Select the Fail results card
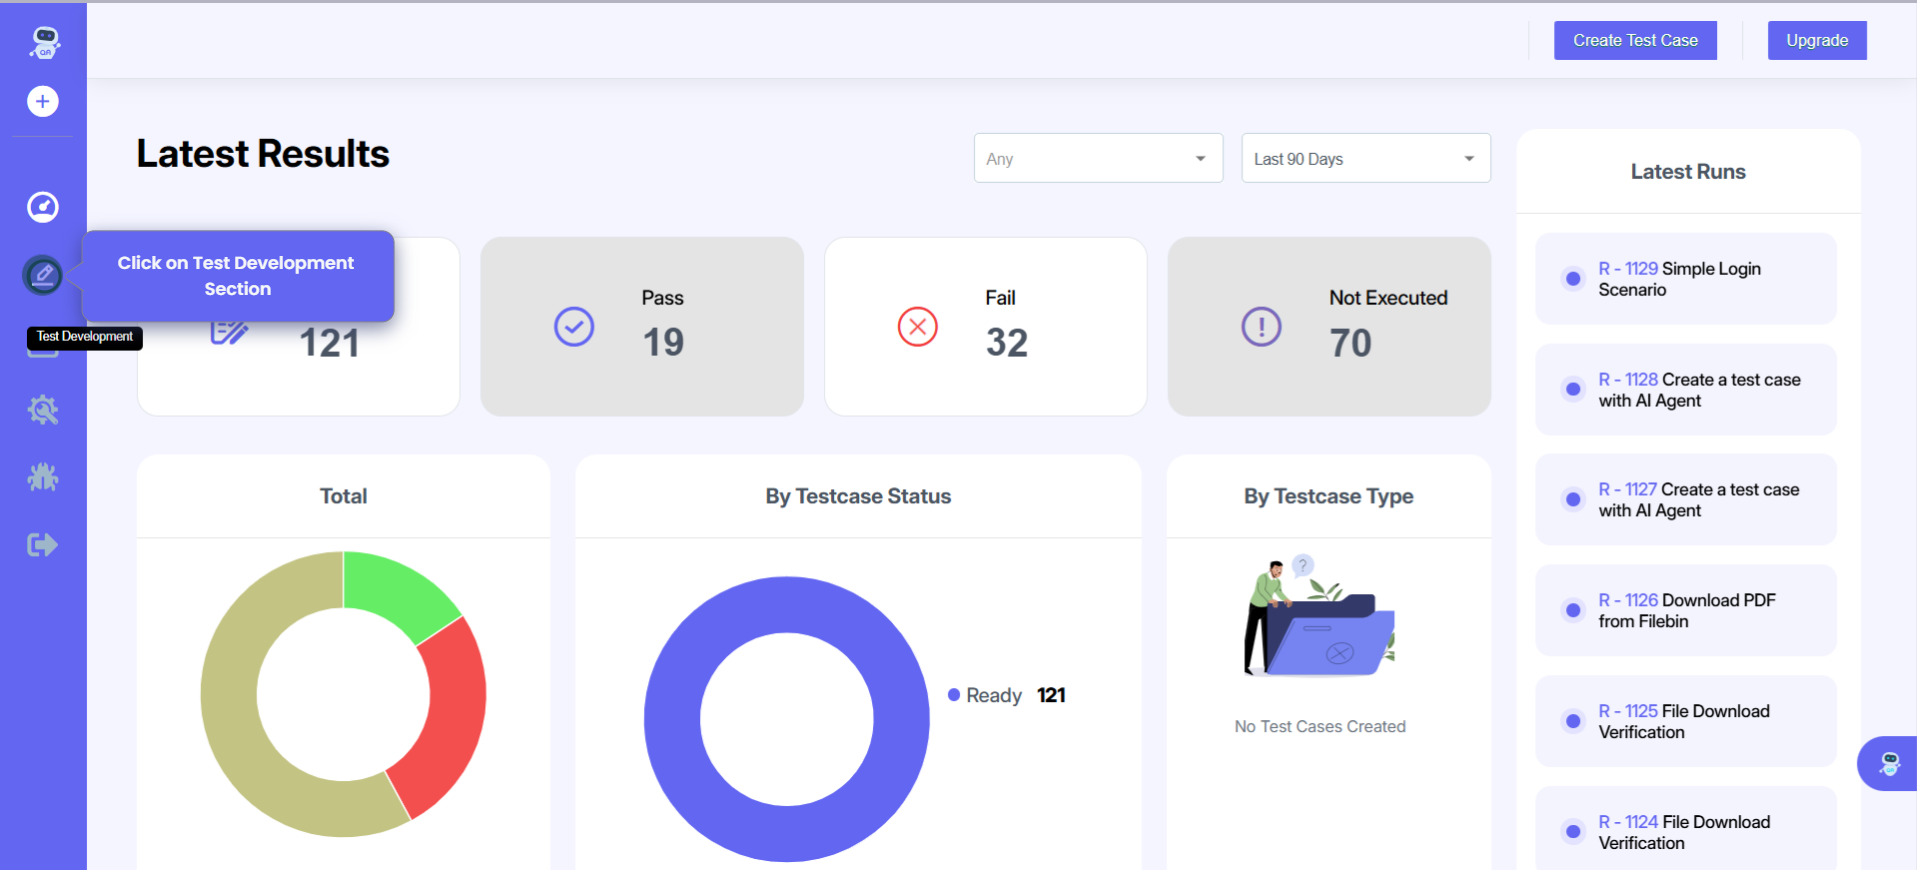Viewport: 1917px width, 870px height. click(x=985, y=327)
